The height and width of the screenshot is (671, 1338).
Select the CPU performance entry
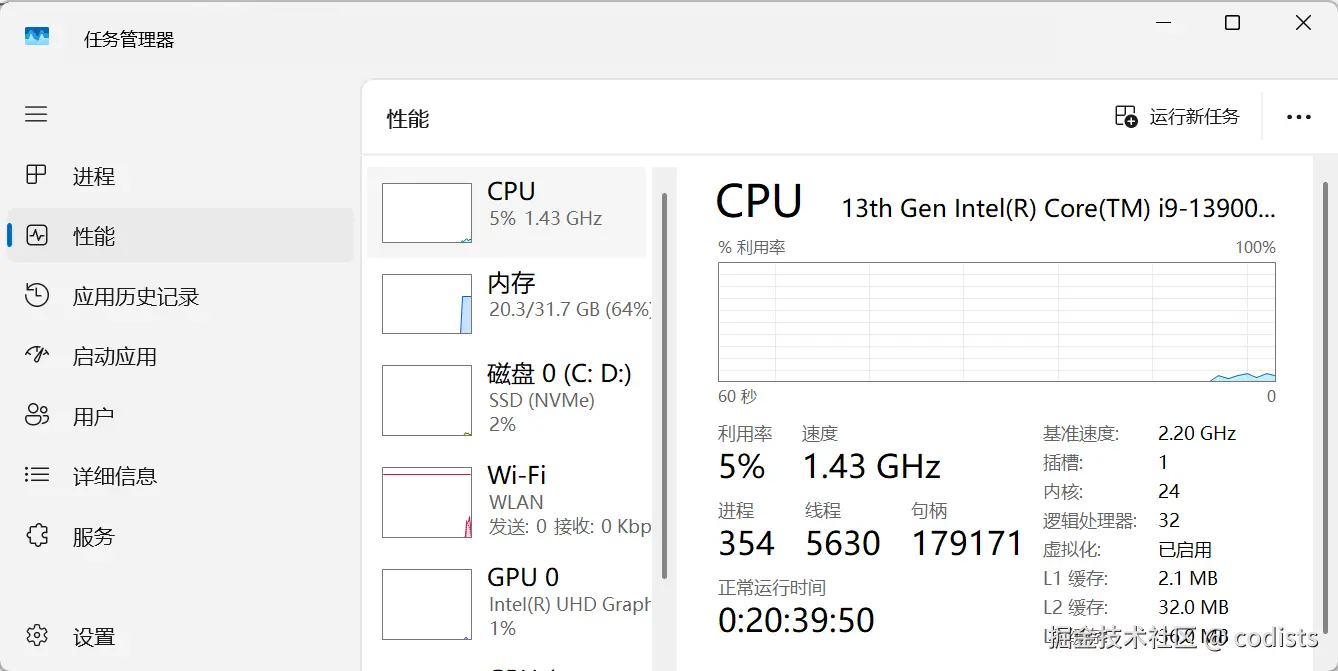(x=507, y=212)
